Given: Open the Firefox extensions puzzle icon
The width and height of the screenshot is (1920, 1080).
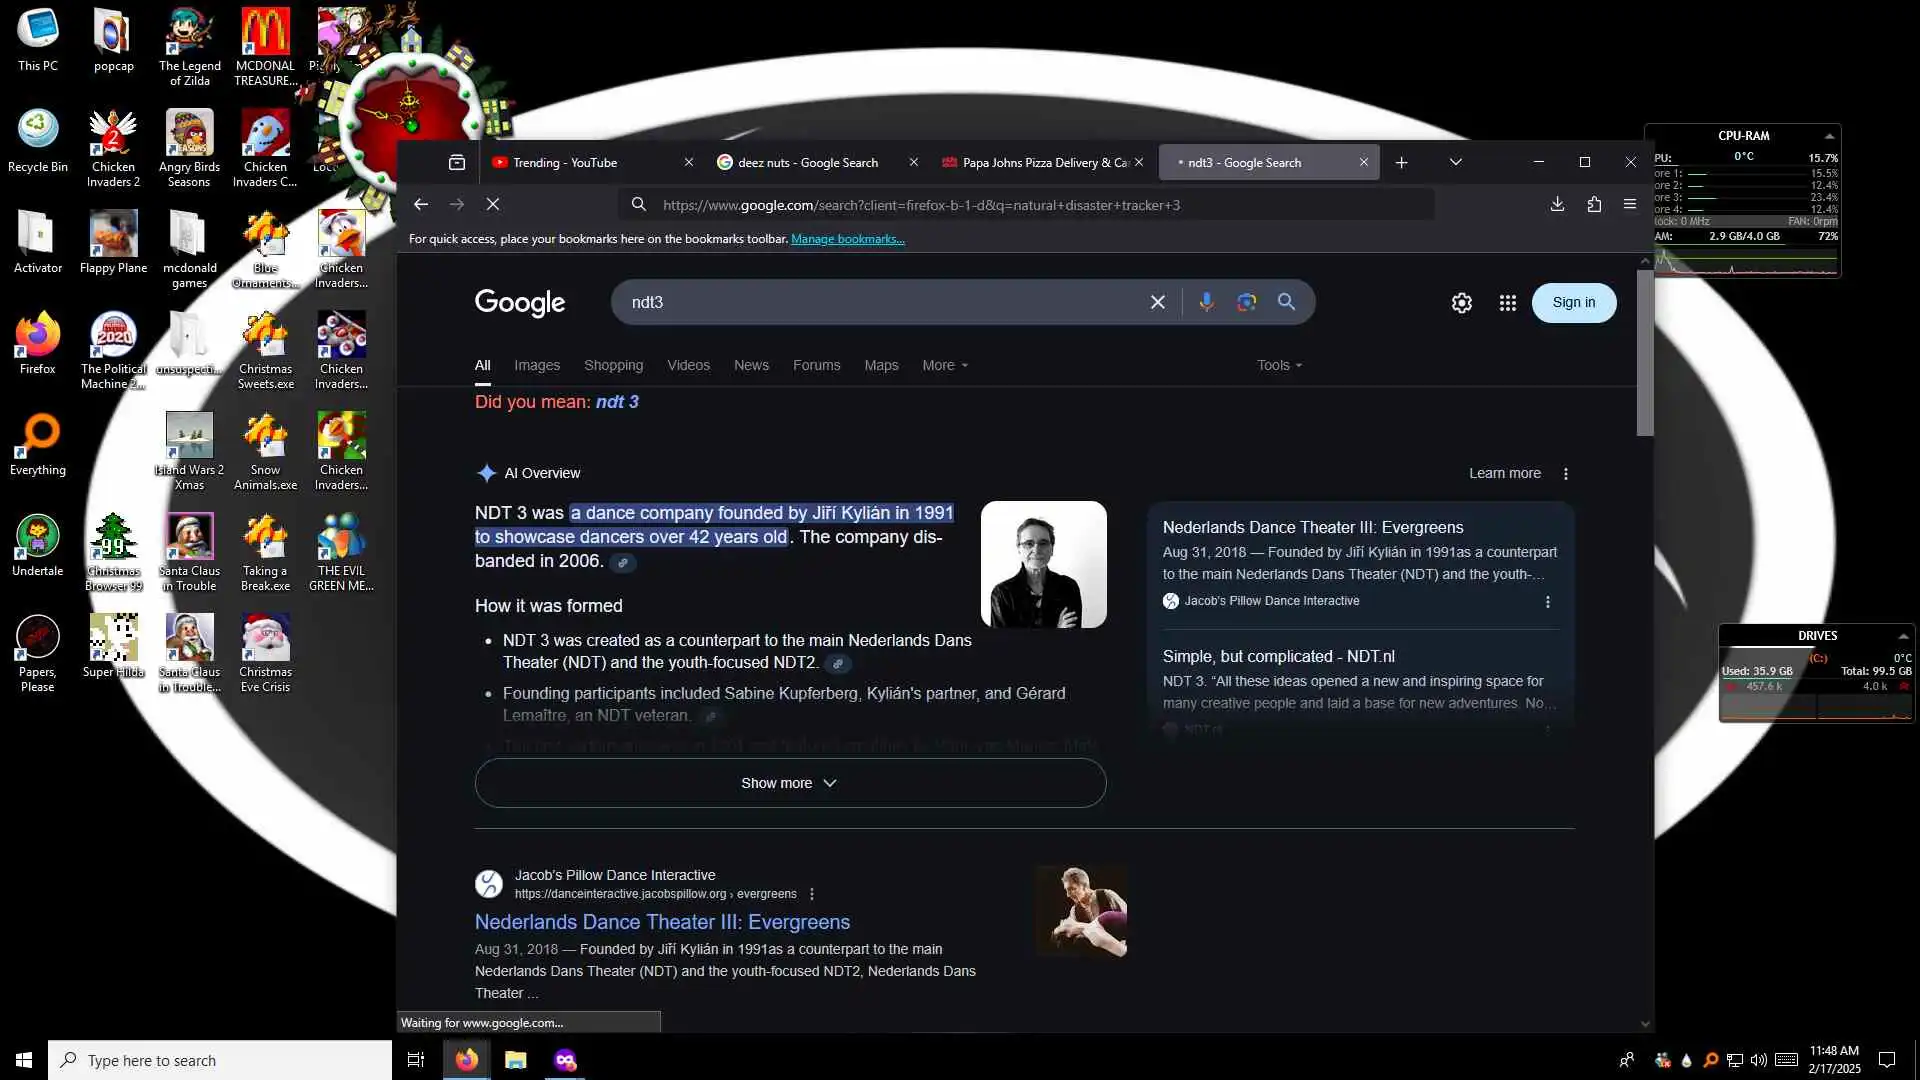Looking at the screenshot, I should click(1594, 204).
